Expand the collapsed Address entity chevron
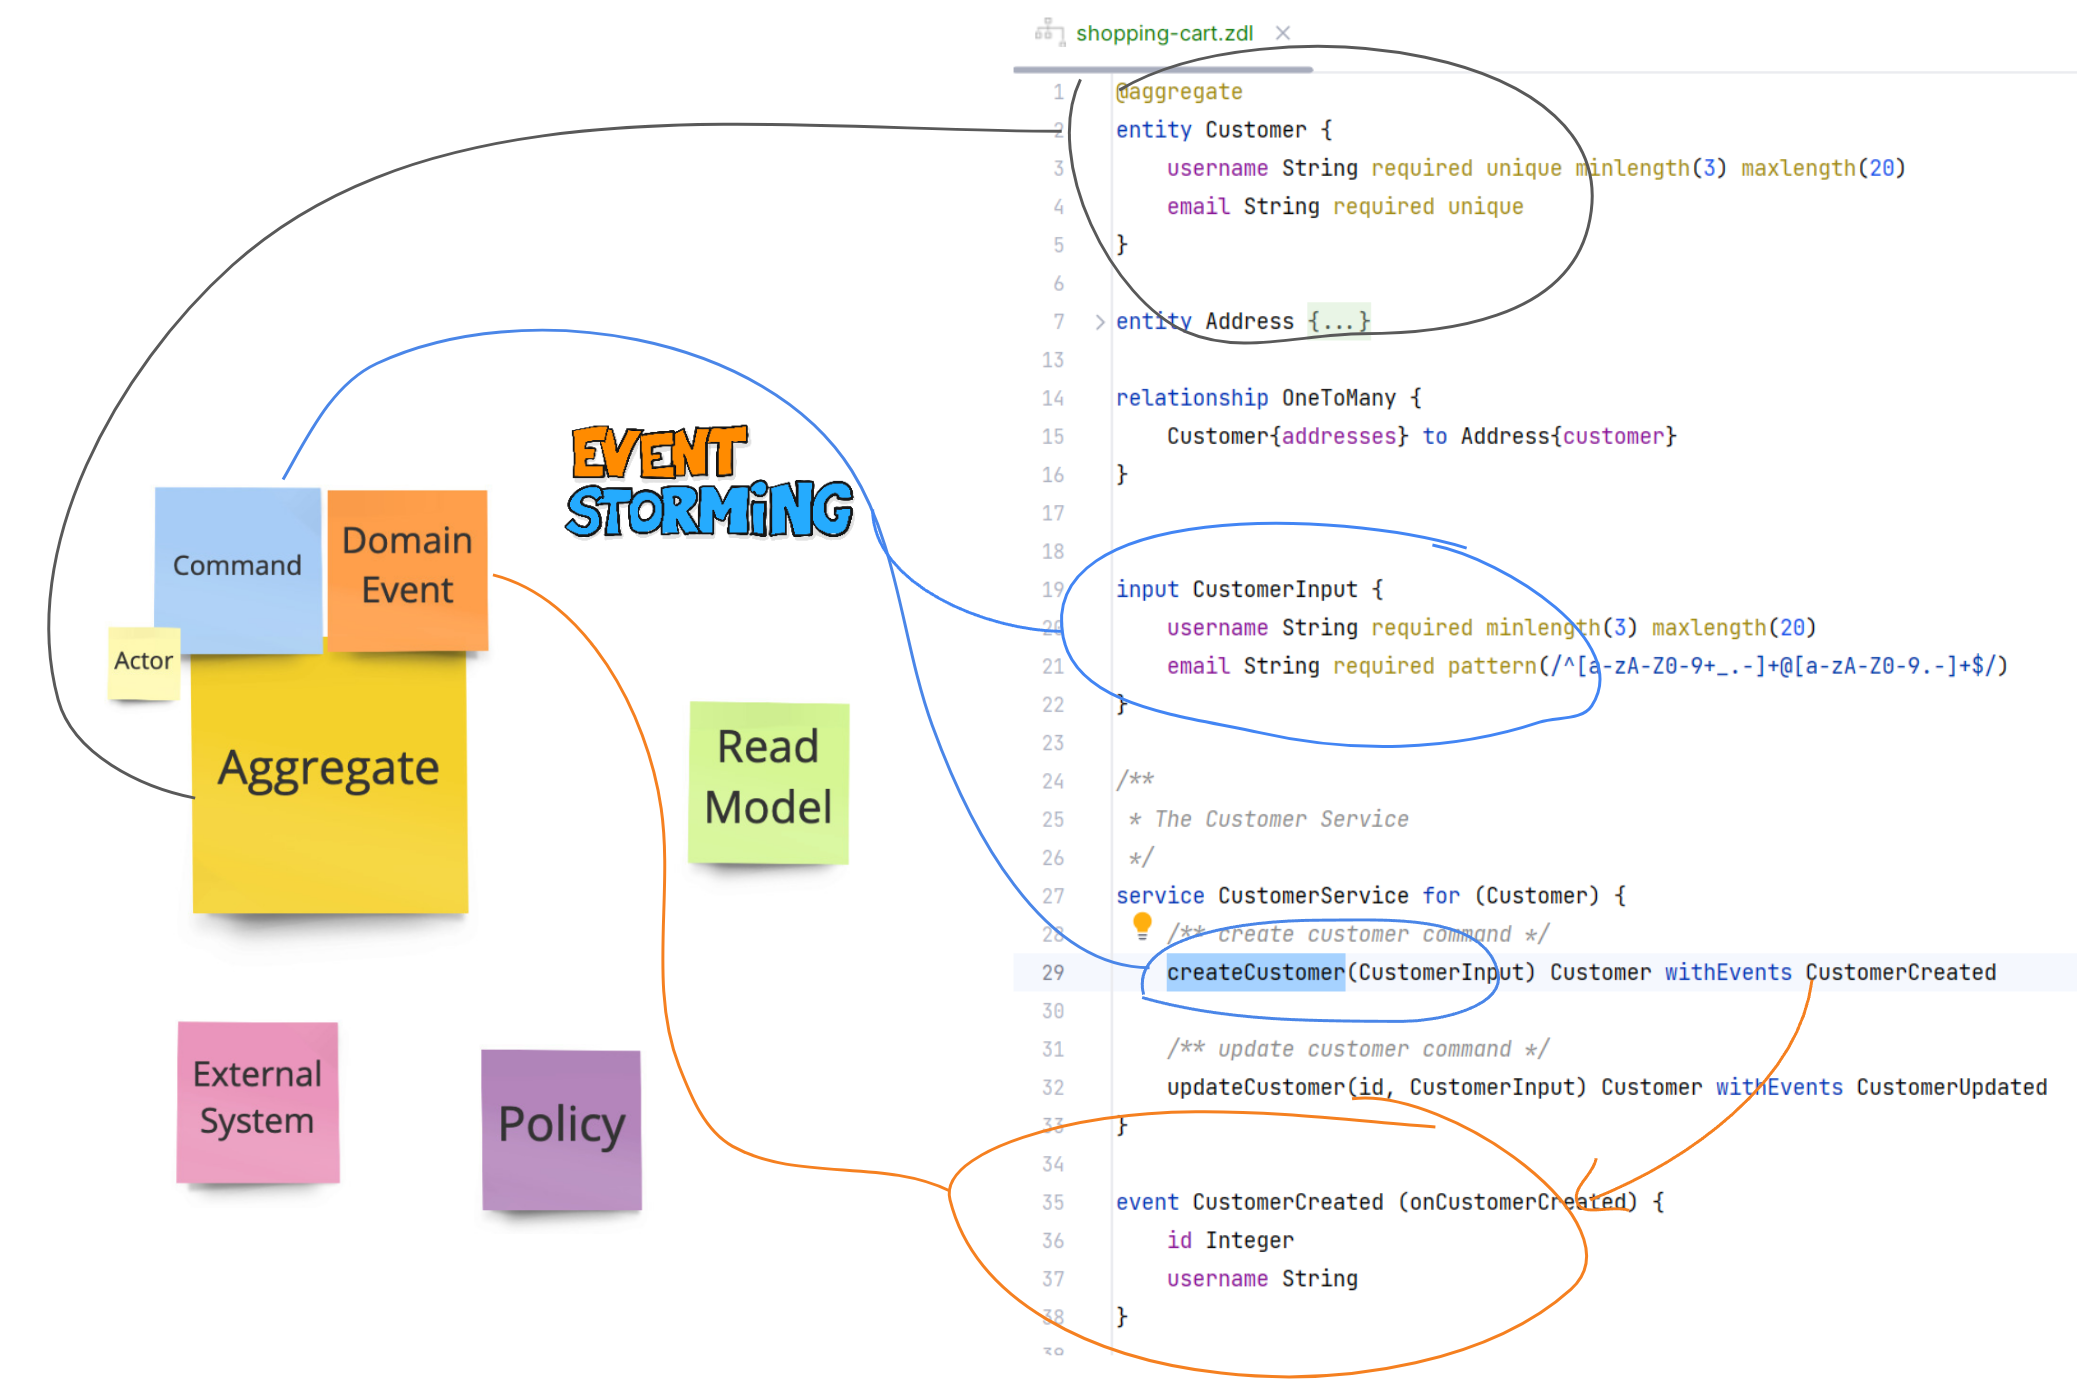Viewport: 2077px width, 1385px height. tap(1100, 321)
